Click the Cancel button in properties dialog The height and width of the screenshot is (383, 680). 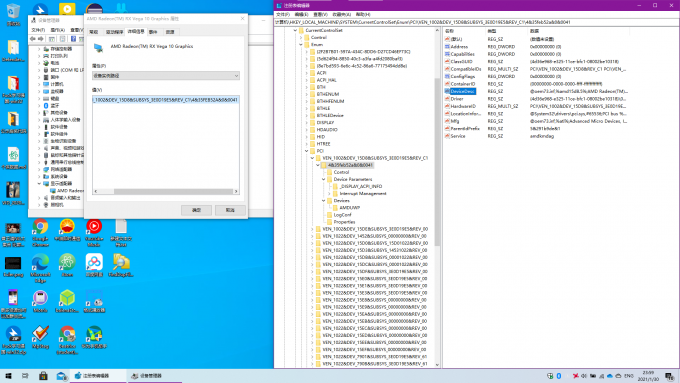point(230,210)
